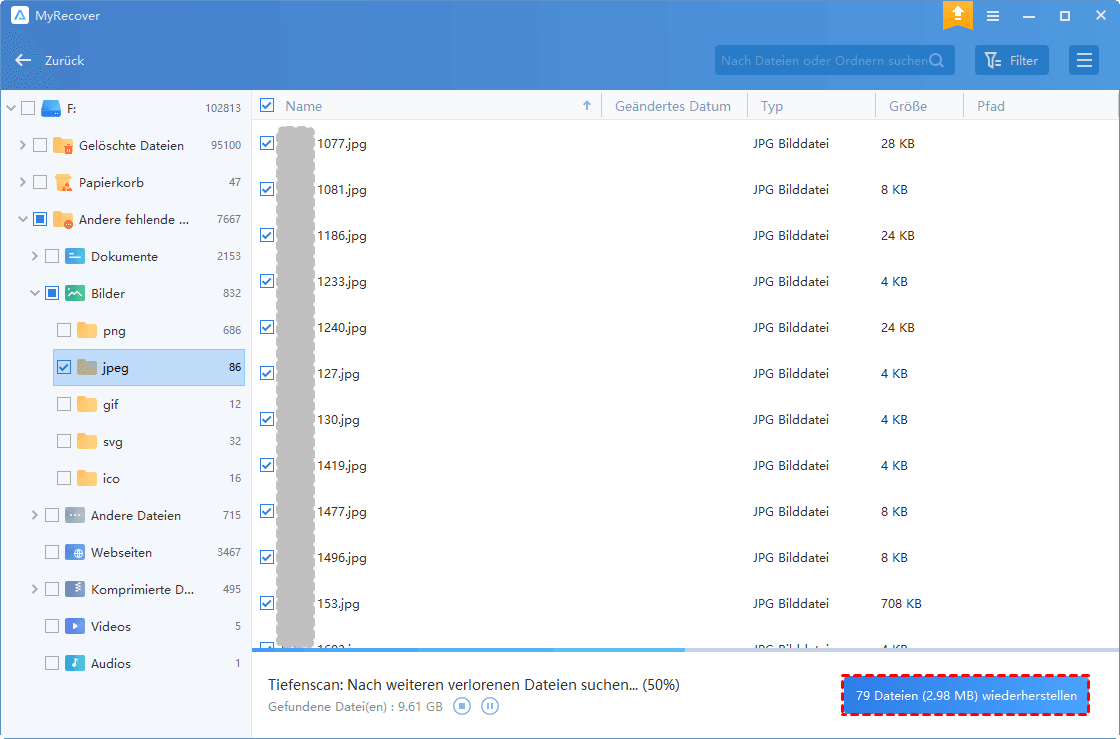
Task: Sort by Geändertes Datum column
Action: point(673,106)
